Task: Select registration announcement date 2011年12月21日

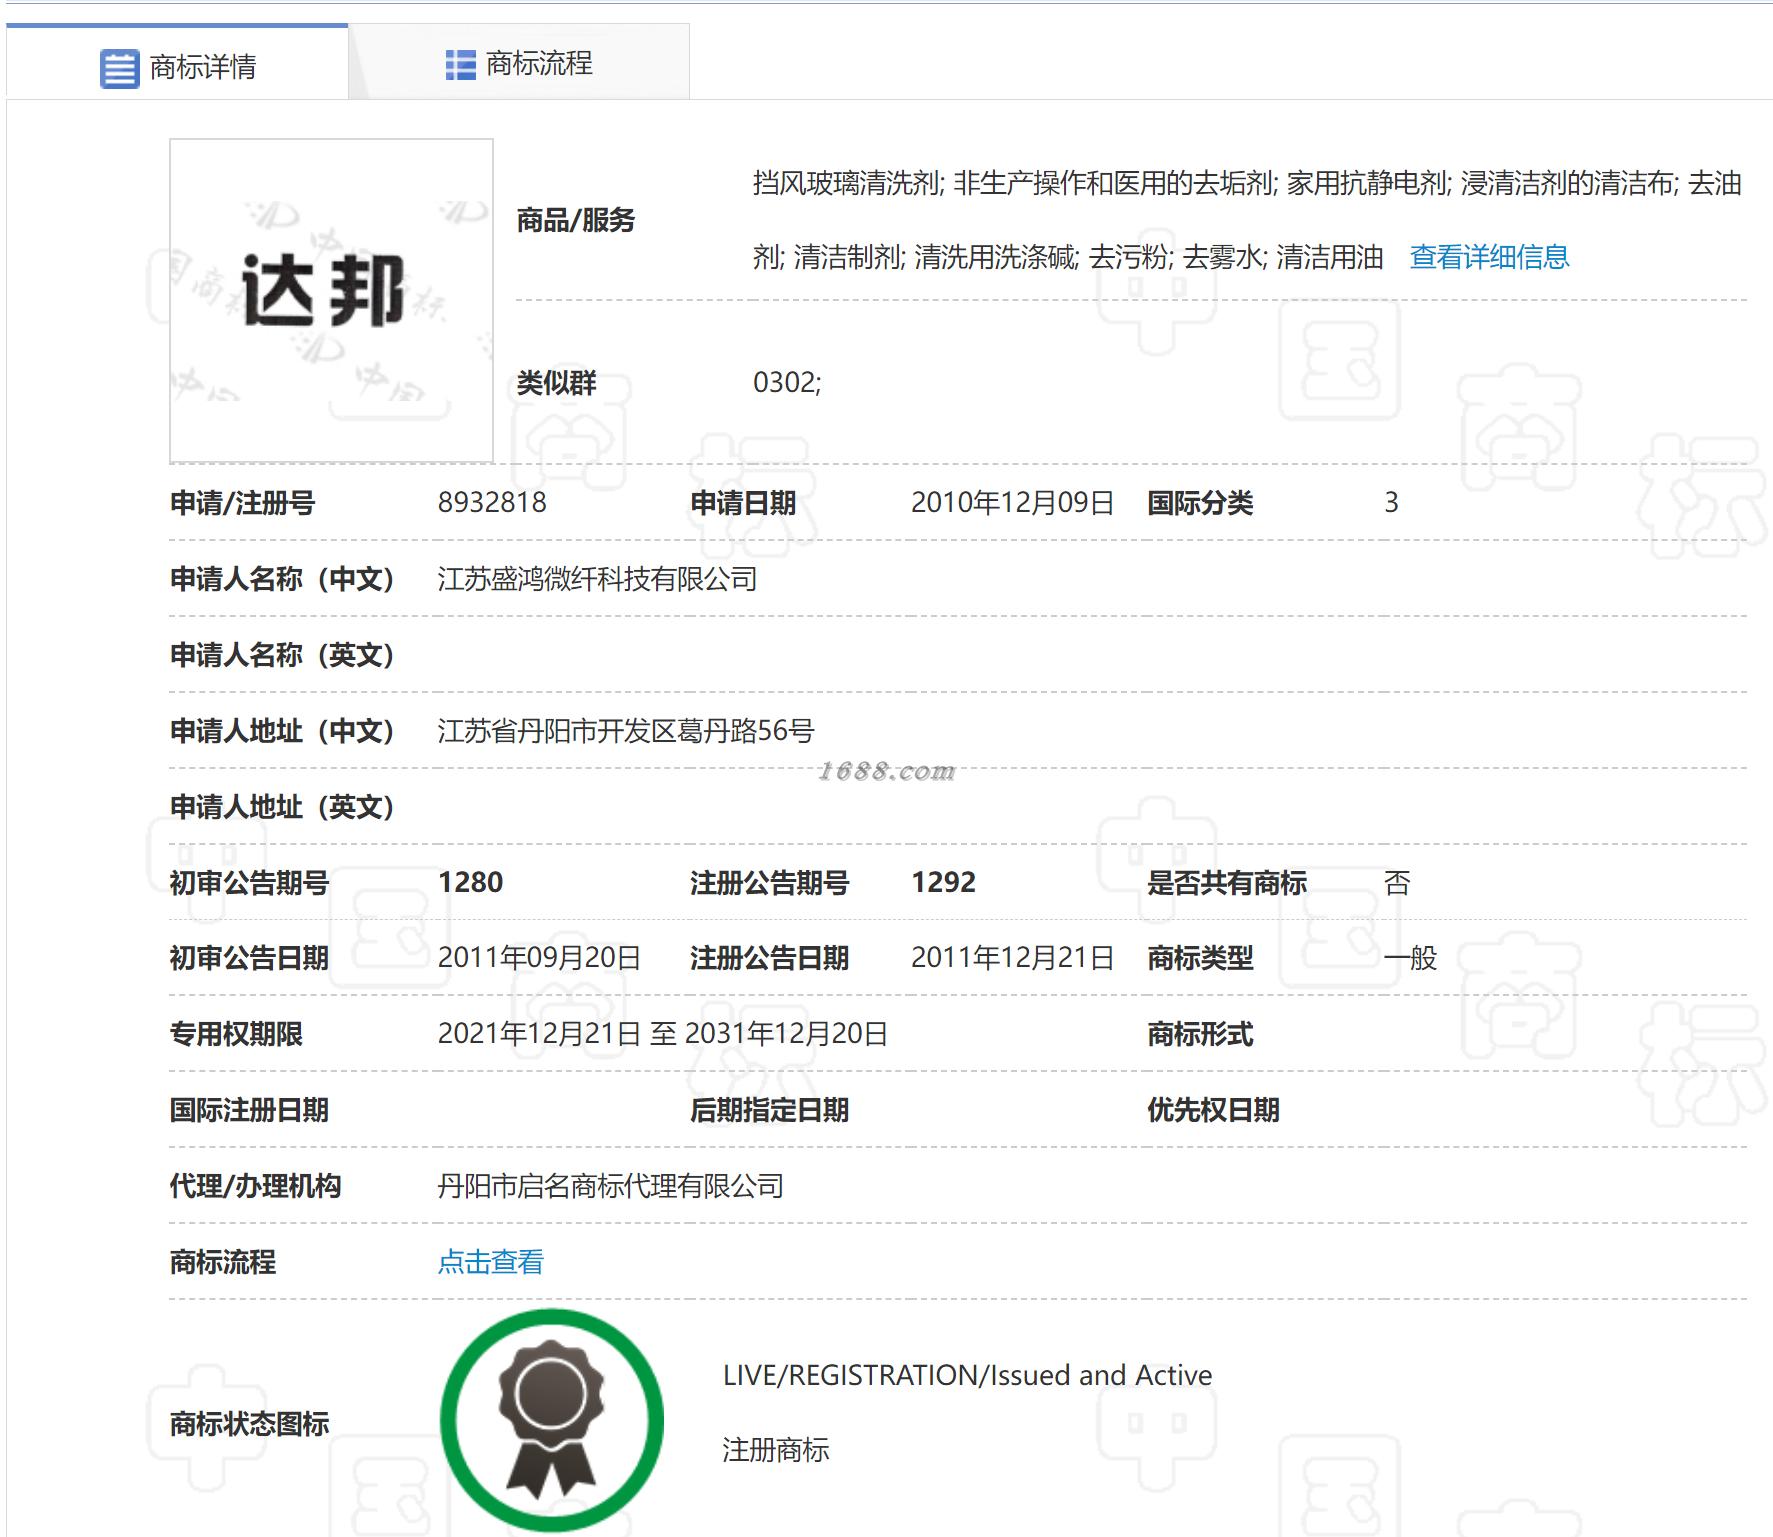Action: click(1012, 958)
